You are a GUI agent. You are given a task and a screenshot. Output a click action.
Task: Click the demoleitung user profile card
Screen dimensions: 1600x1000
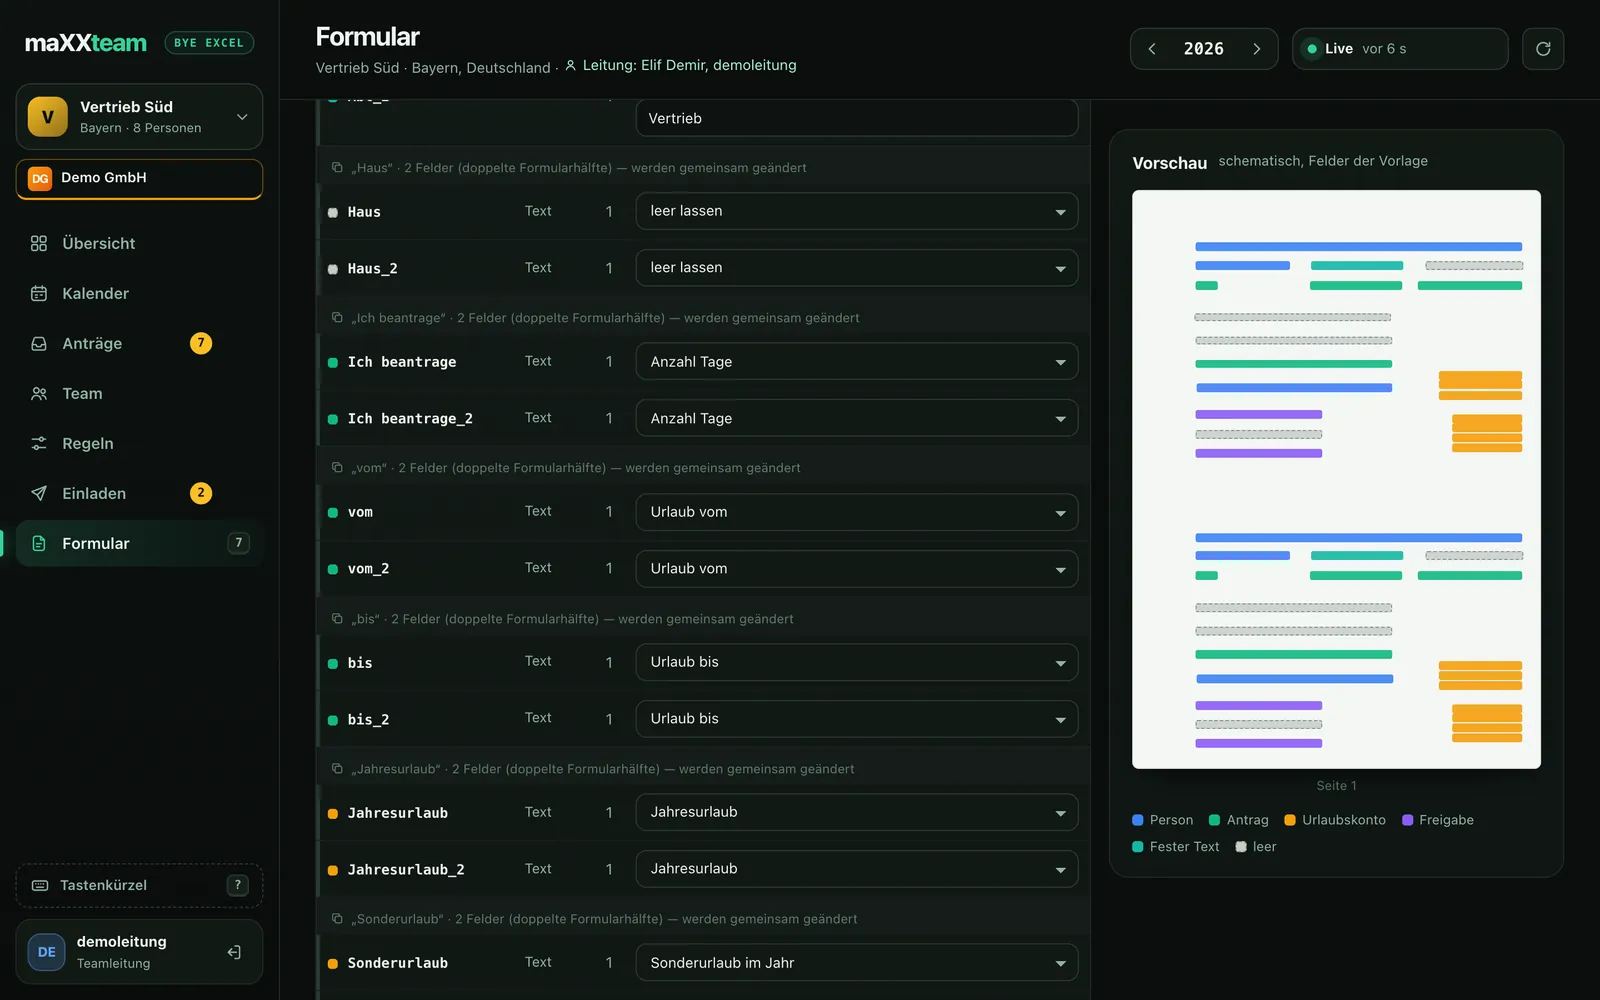pos(139,952)
